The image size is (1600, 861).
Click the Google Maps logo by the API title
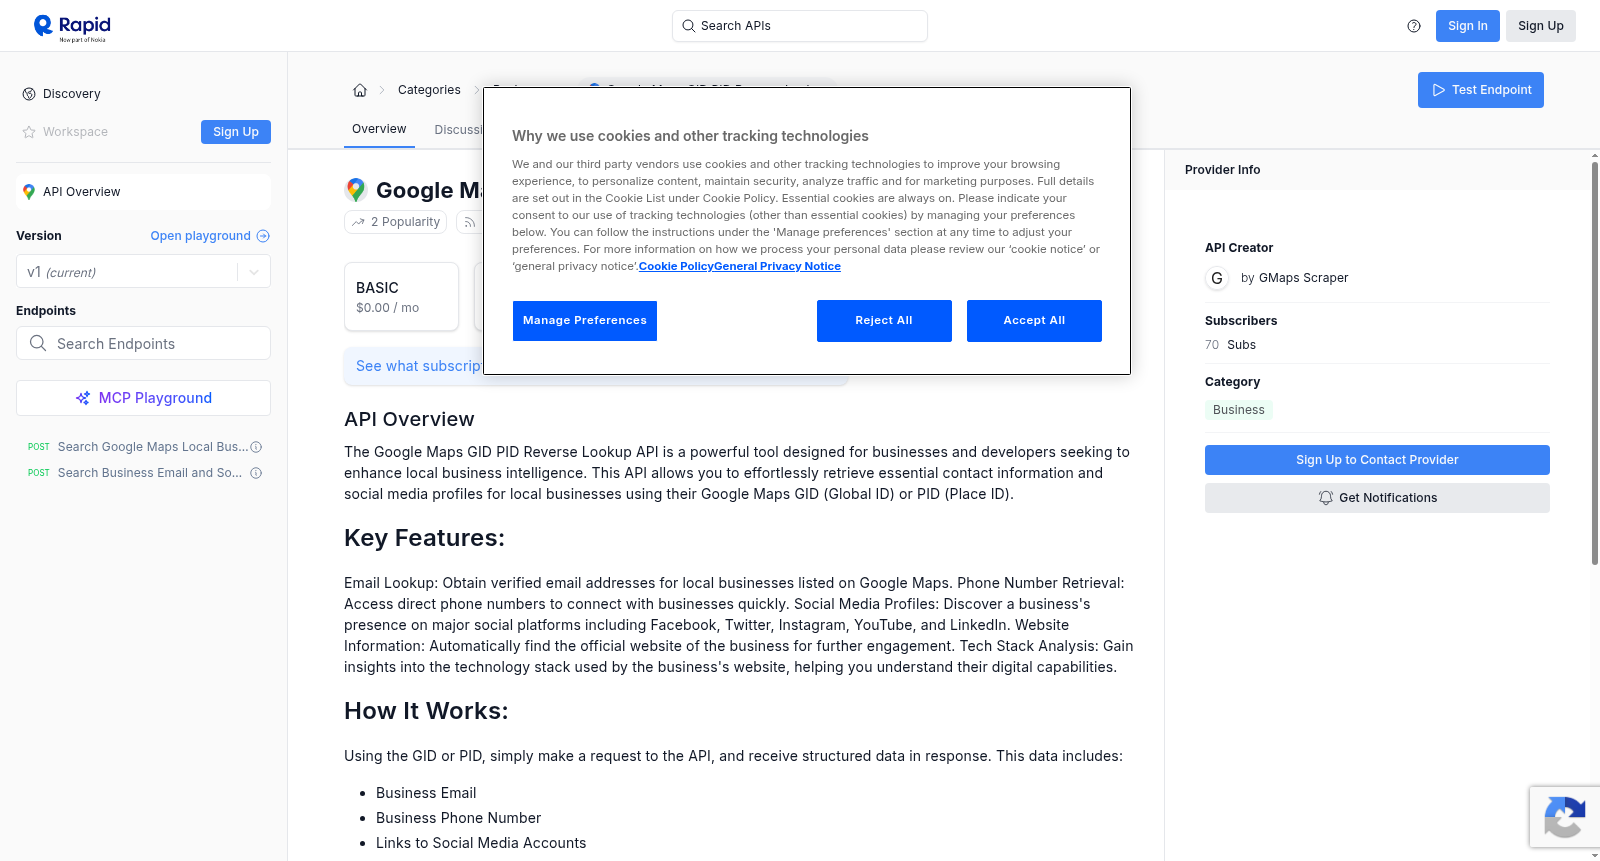click(x=356, y=190)
